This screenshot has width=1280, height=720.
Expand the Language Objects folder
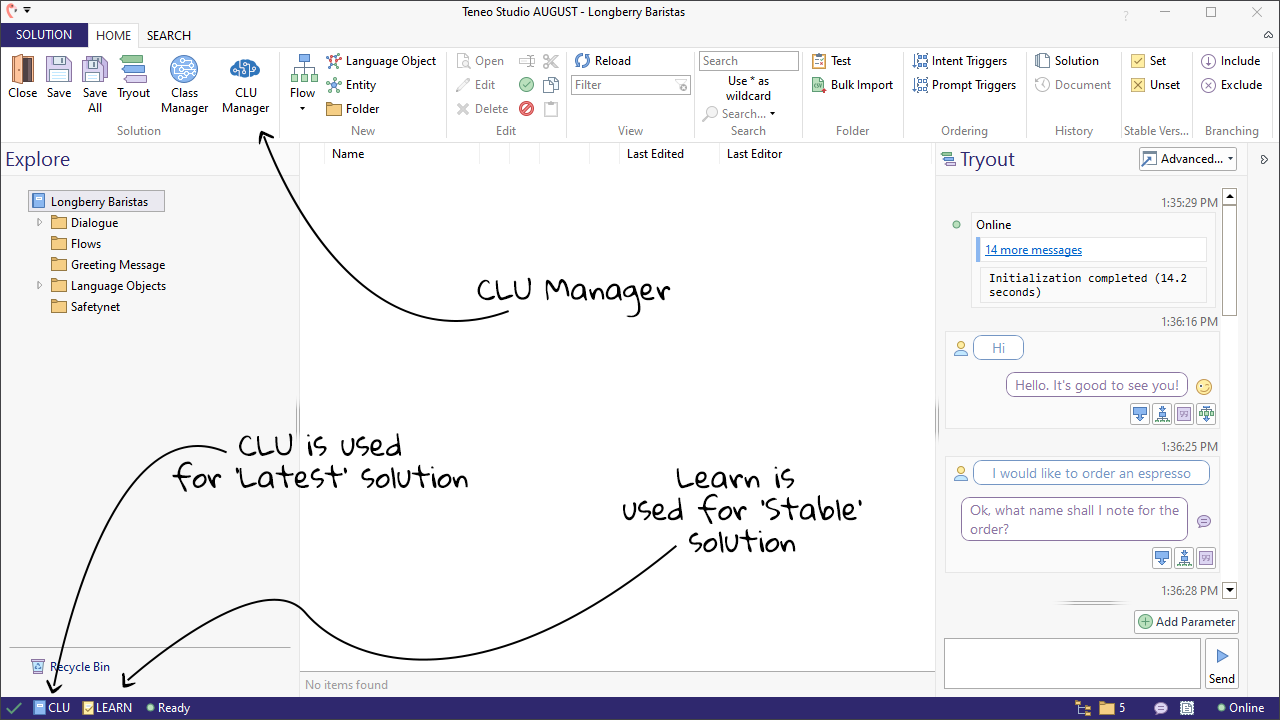coord(40,285)
